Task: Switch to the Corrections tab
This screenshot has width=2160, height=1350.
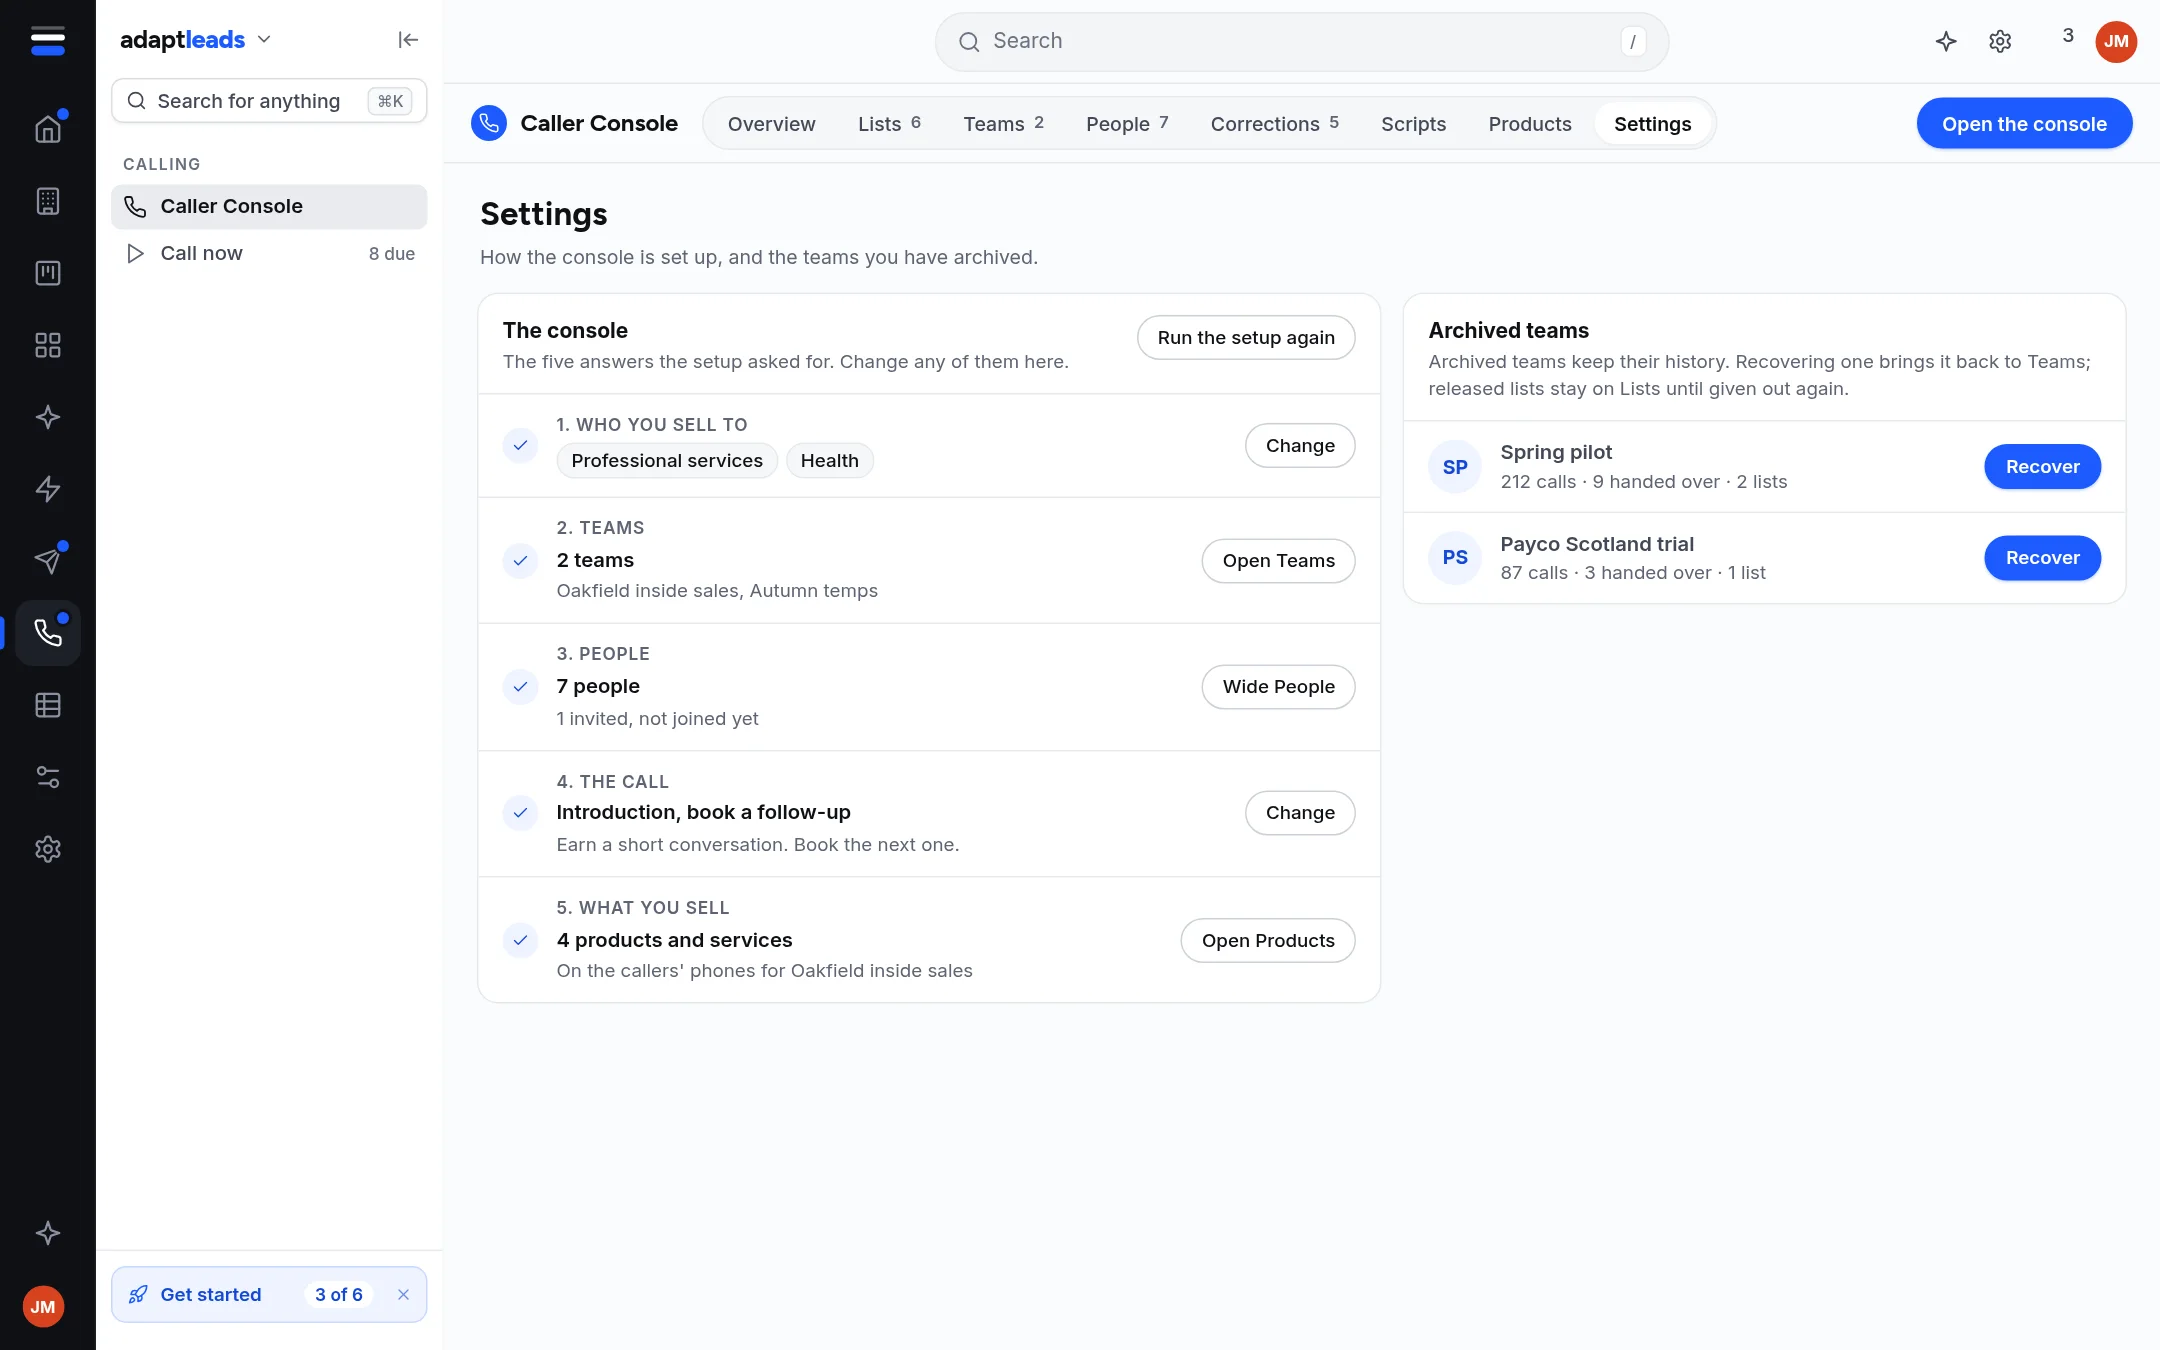Action: point(1274,124)
